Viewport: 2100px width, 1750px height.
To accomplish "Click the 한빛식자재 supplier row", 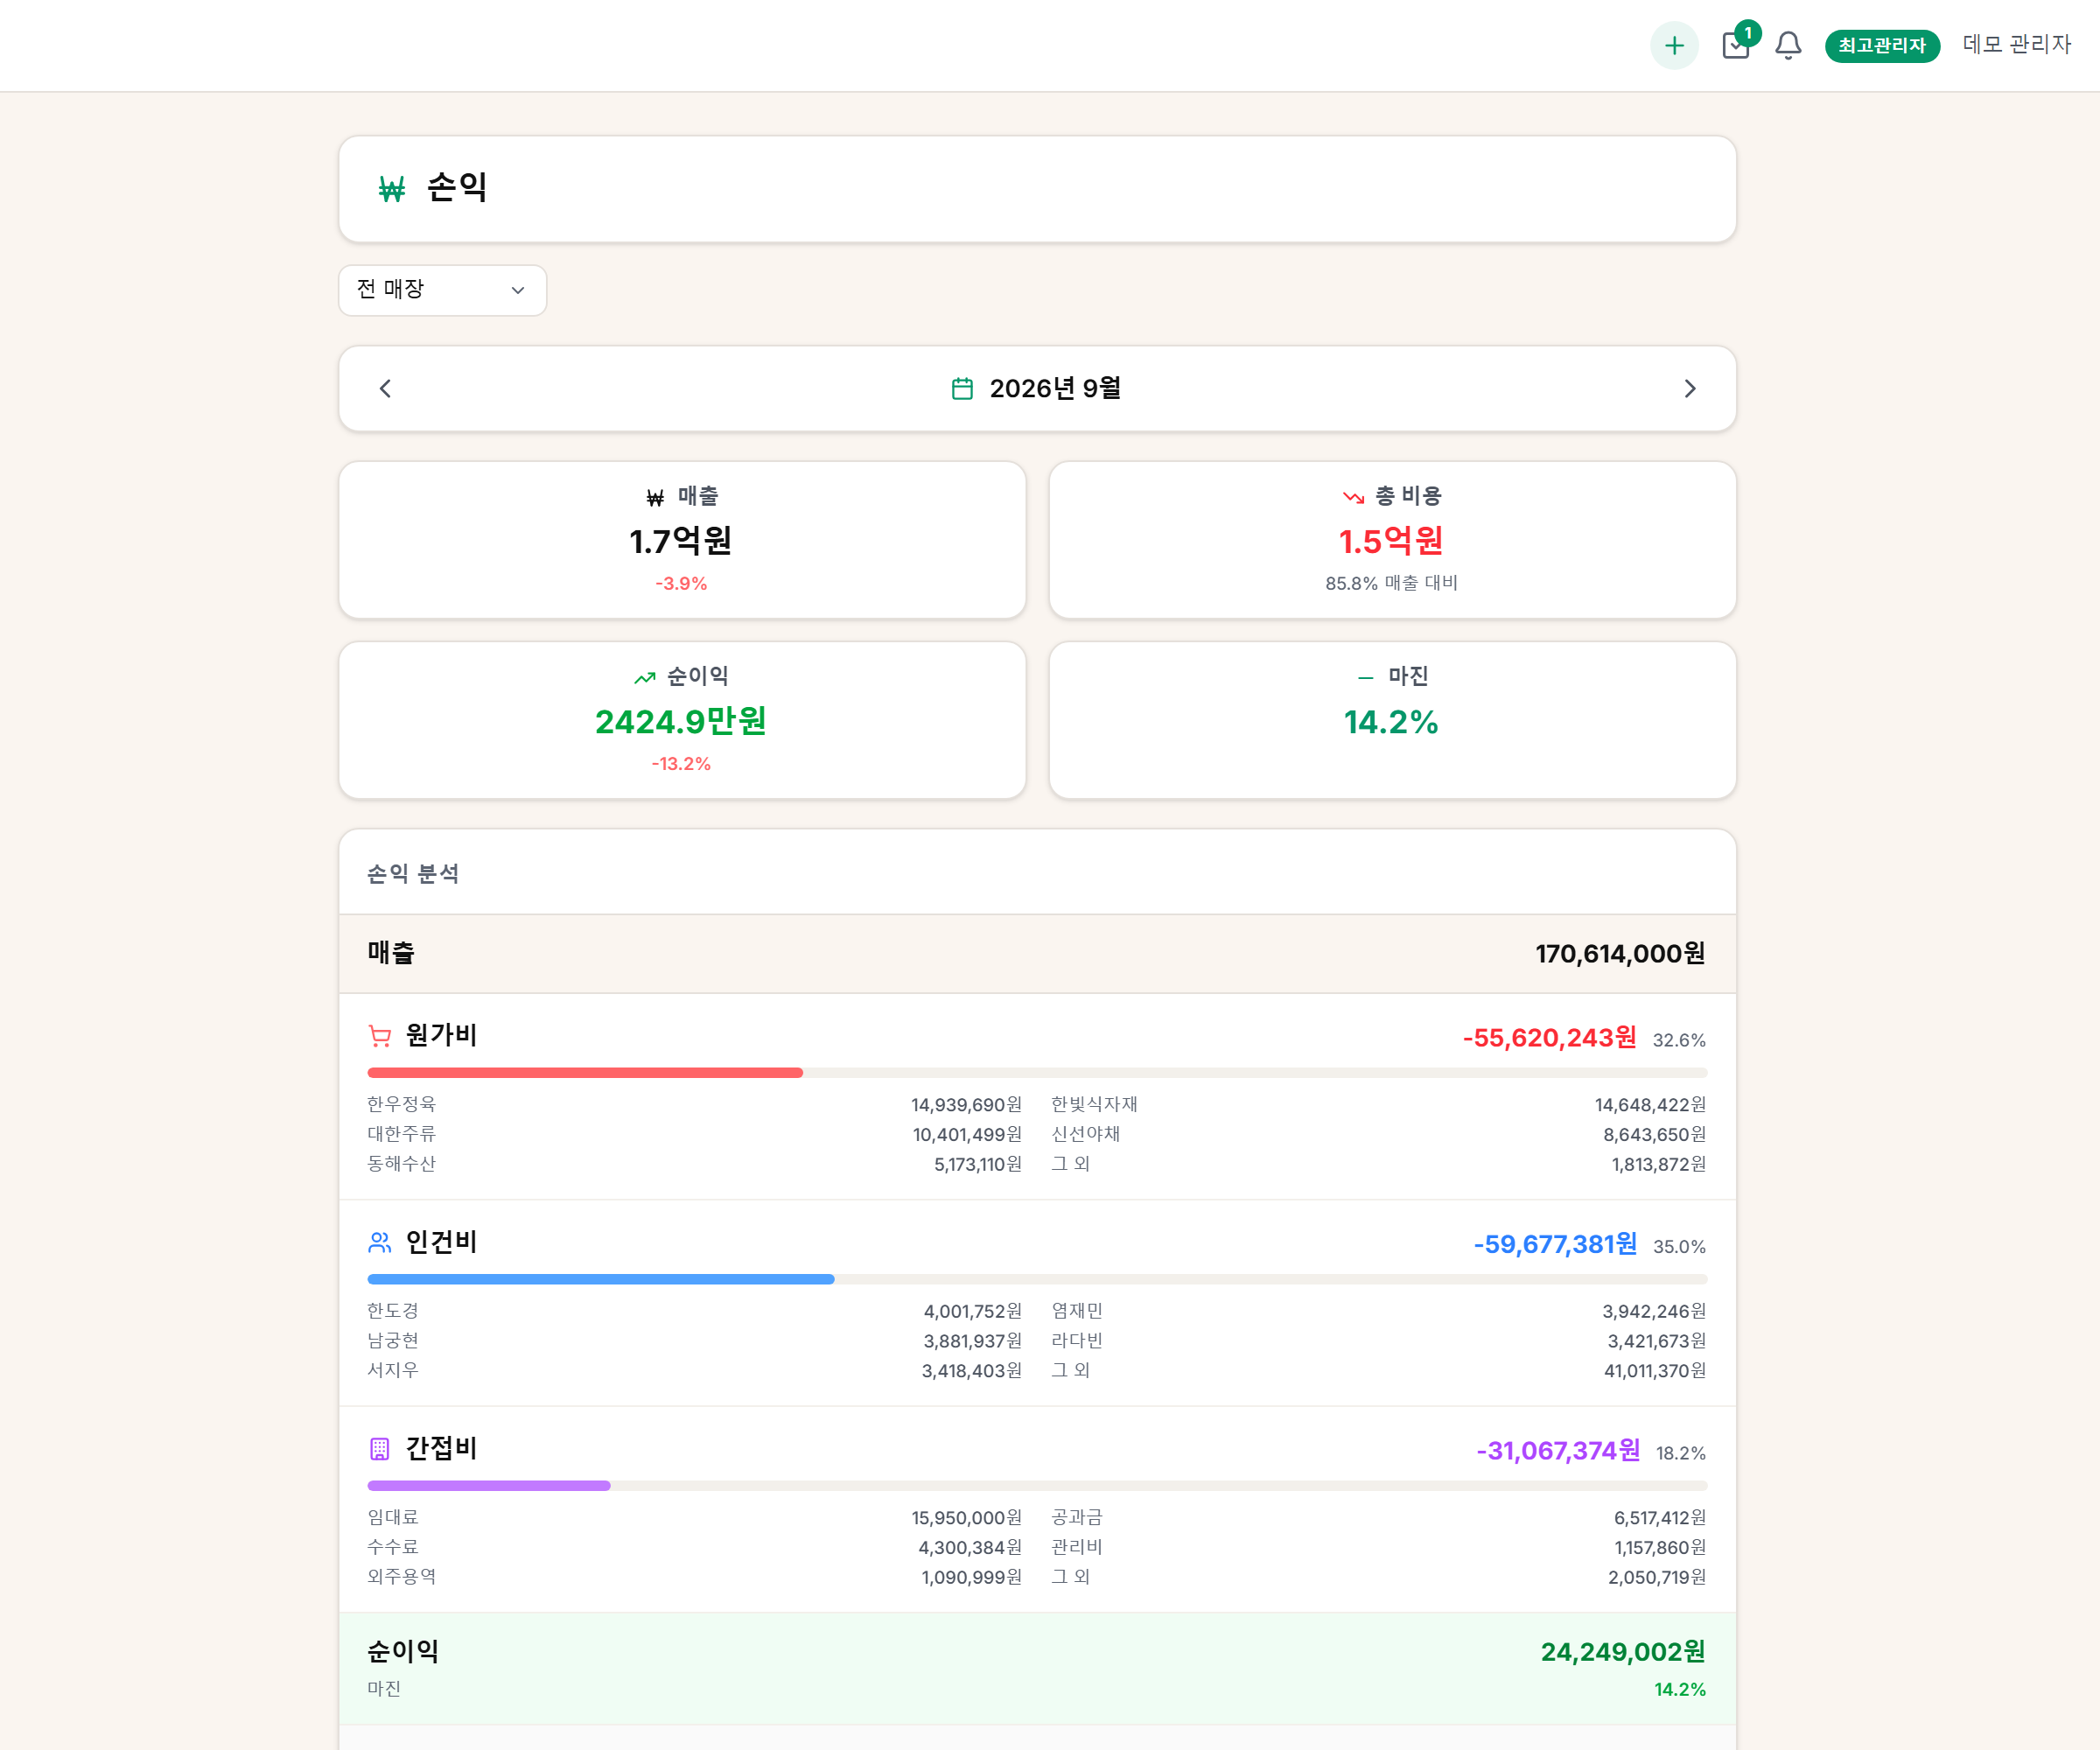I will tap(1378, 1105).
